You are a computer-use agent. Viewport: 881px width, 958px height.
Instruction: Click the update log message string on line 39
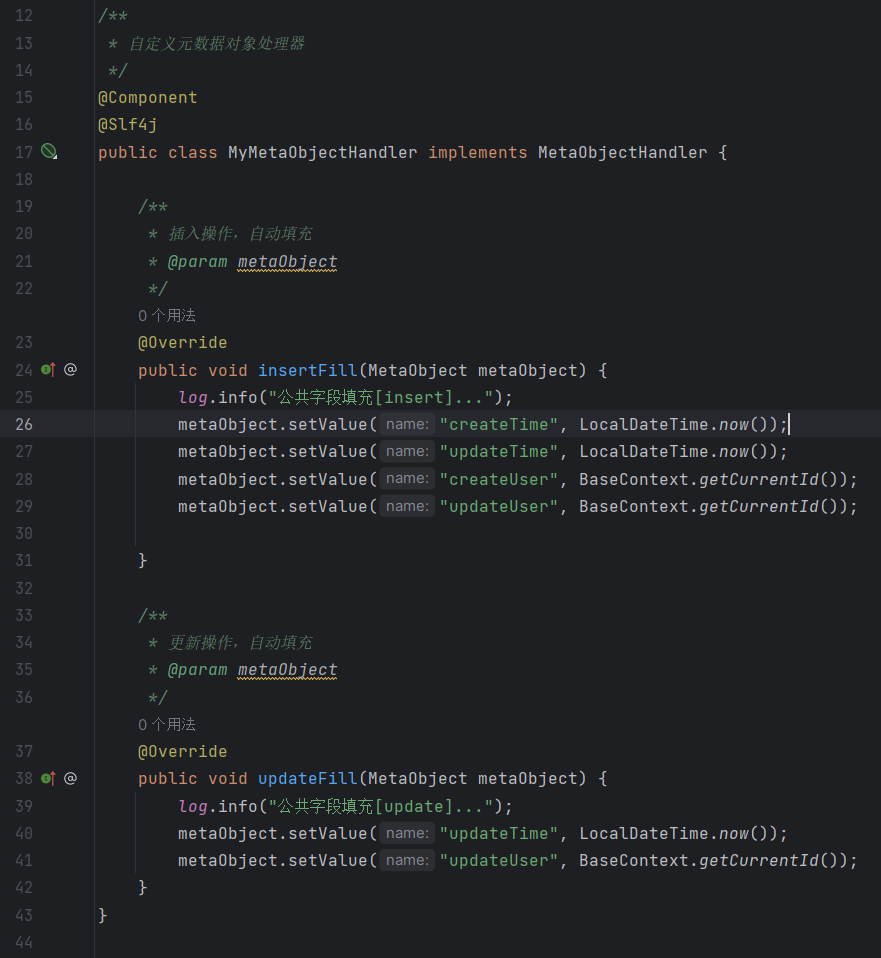tap(381, 806)
